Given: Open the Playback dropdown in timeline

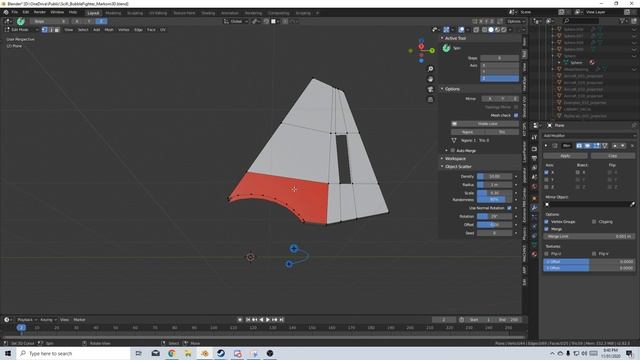Looking at the screenshot, I should click(27, 320).
